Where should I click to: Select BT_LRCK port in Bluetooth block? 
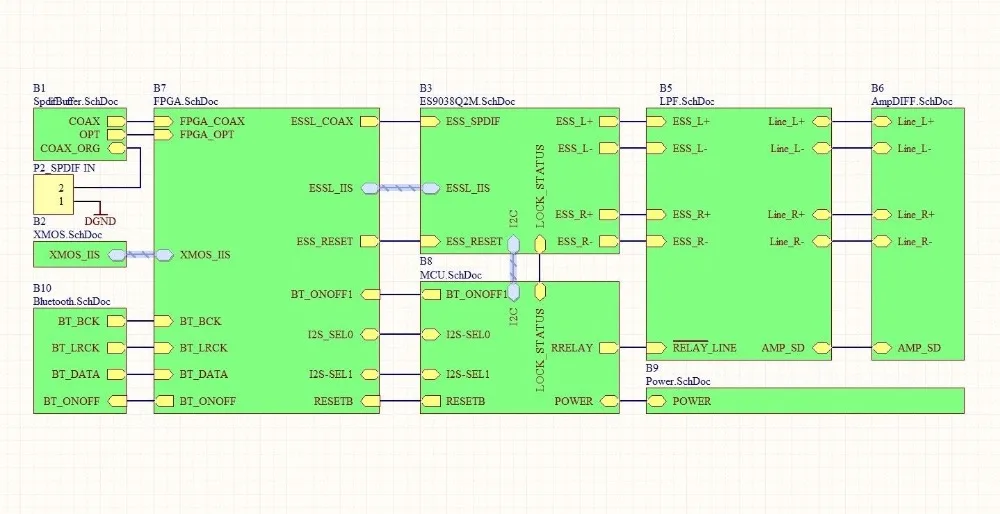pos(116,348)
